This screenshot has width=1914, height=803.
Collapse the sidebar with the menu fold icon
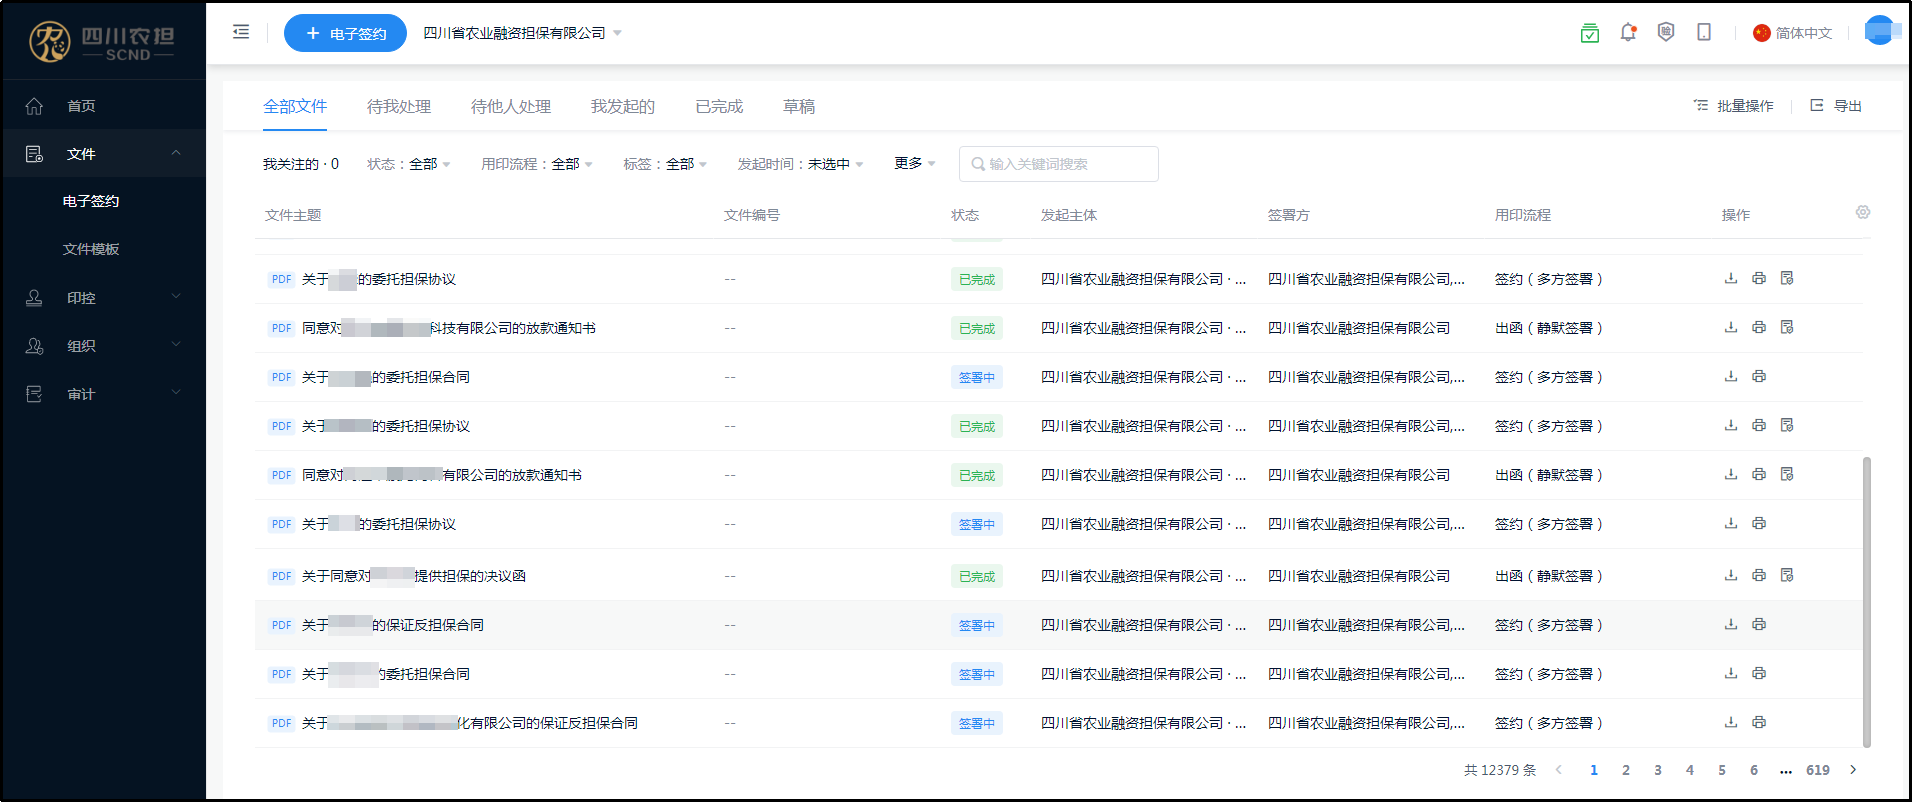241,32
